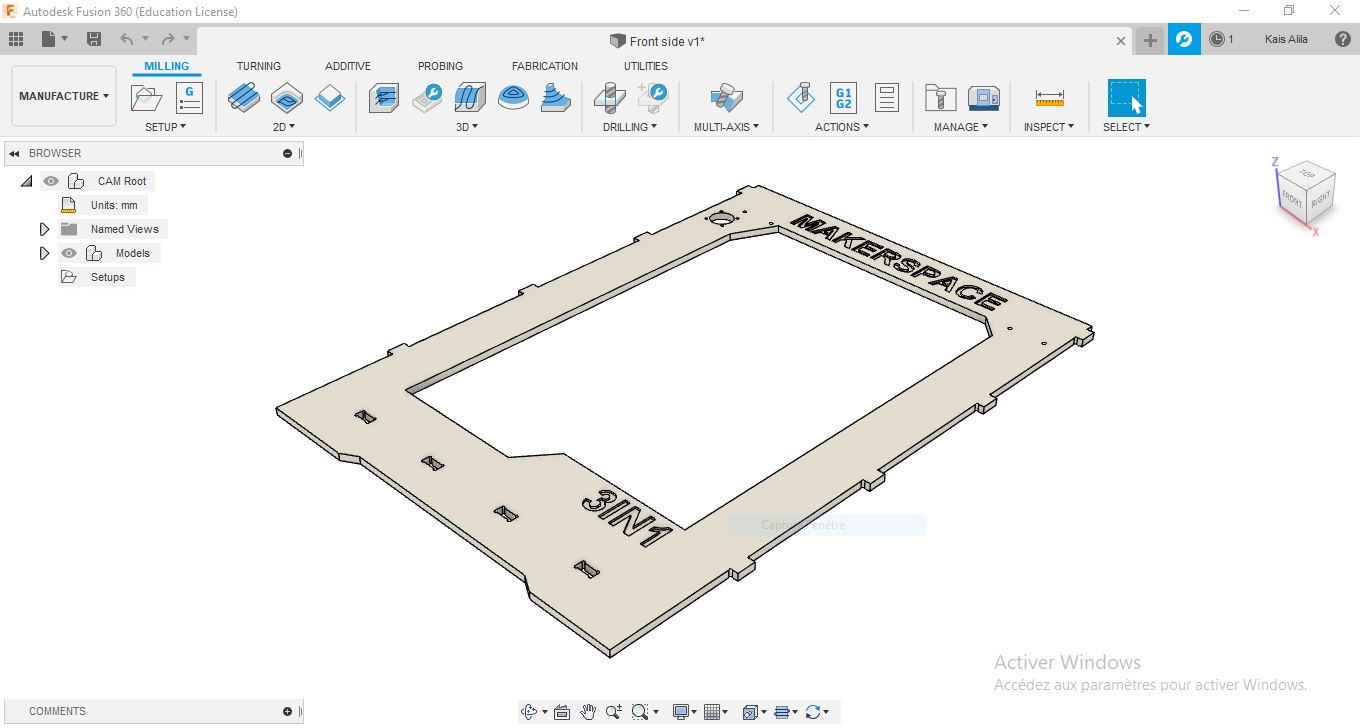Select the Face milling tool
This screenshot has height=728, width=1360.
pyautogui.click(x=329, y=97)
